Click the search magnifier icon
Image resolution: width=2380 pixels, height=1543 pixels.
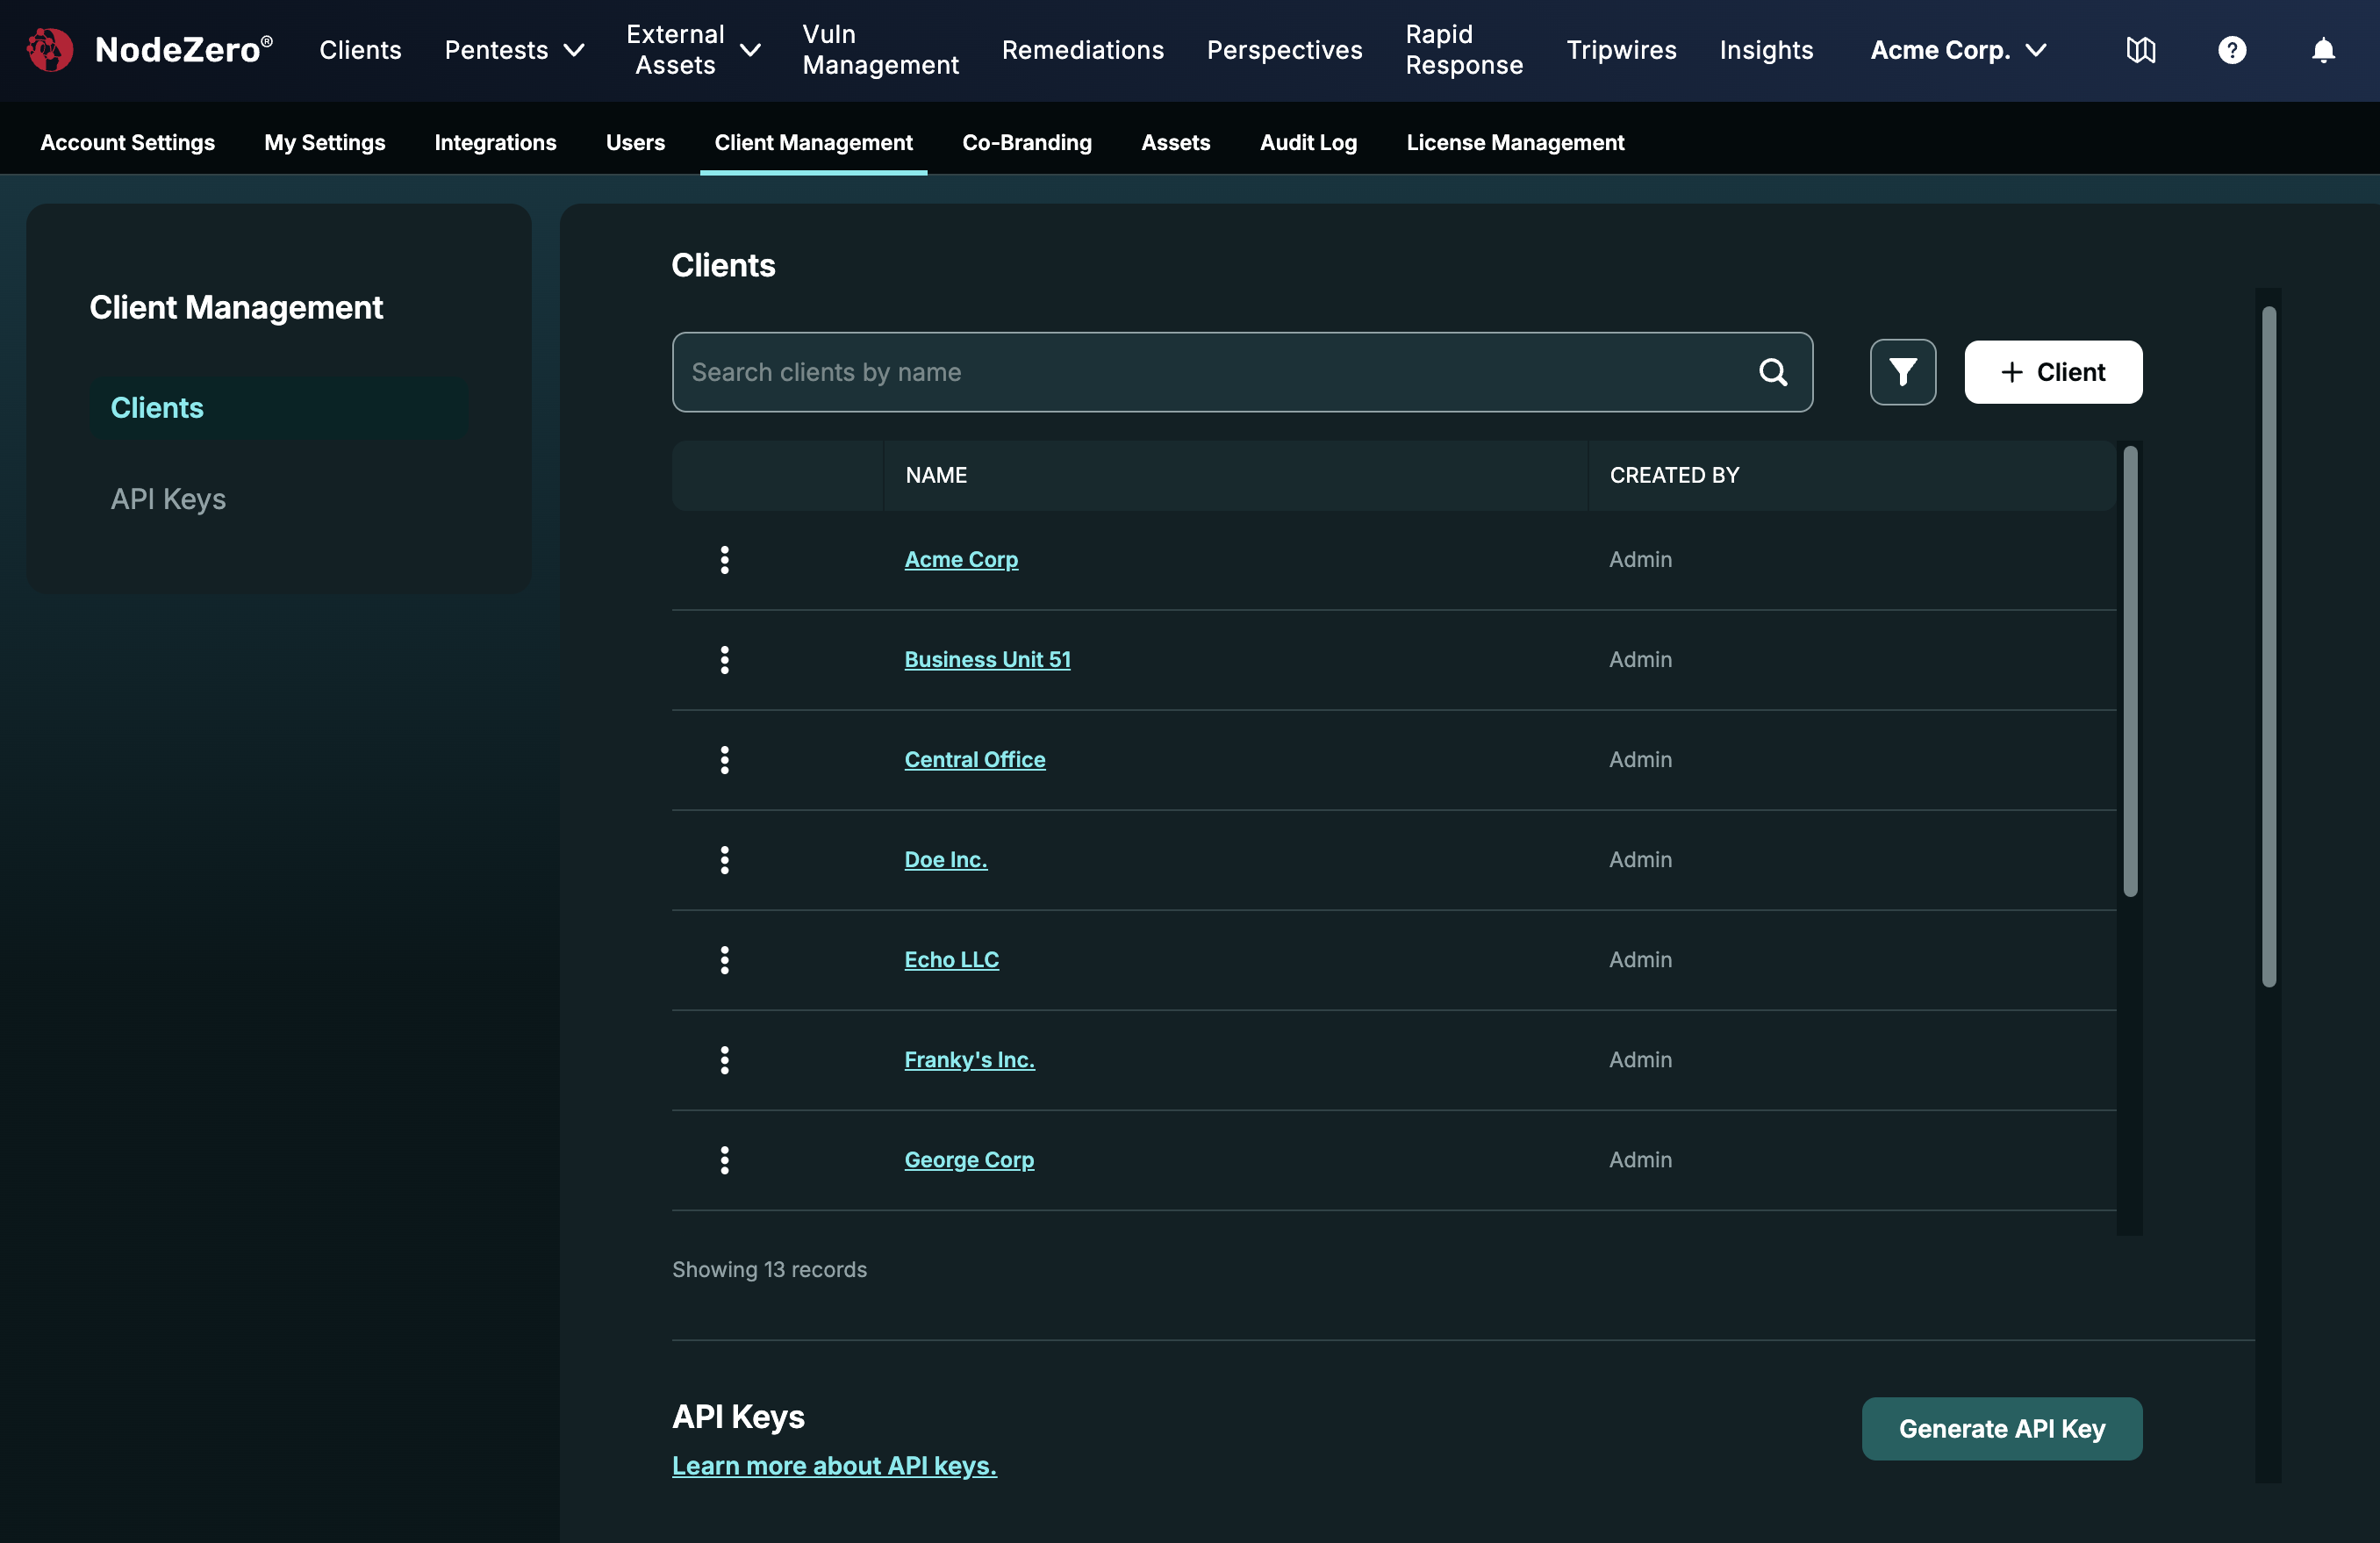tap(1773, 372)
